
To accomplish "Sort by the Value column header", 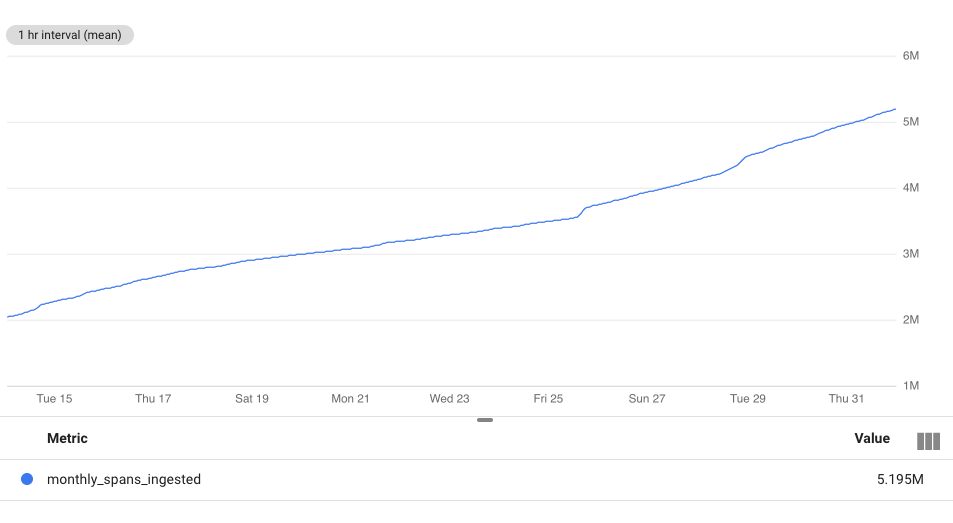I will click(x=872, y=439).
